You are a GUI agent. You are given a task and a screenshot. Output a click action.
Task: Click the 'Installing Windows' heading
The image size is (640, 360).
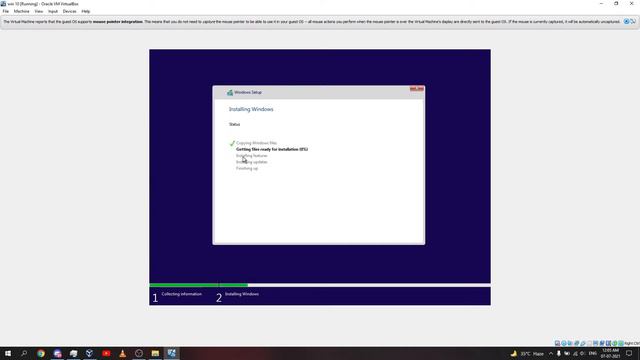(x=251, y=109)
